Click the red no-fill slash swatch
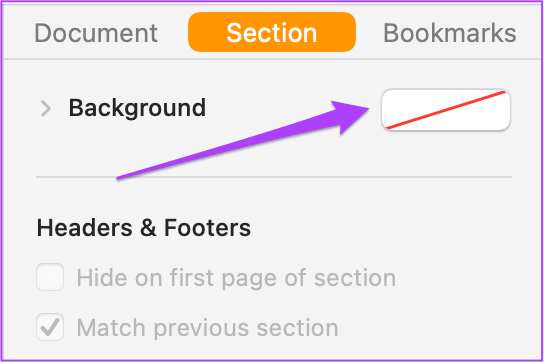The width and height of the screenshot is (544, 362). coord(446,110)
